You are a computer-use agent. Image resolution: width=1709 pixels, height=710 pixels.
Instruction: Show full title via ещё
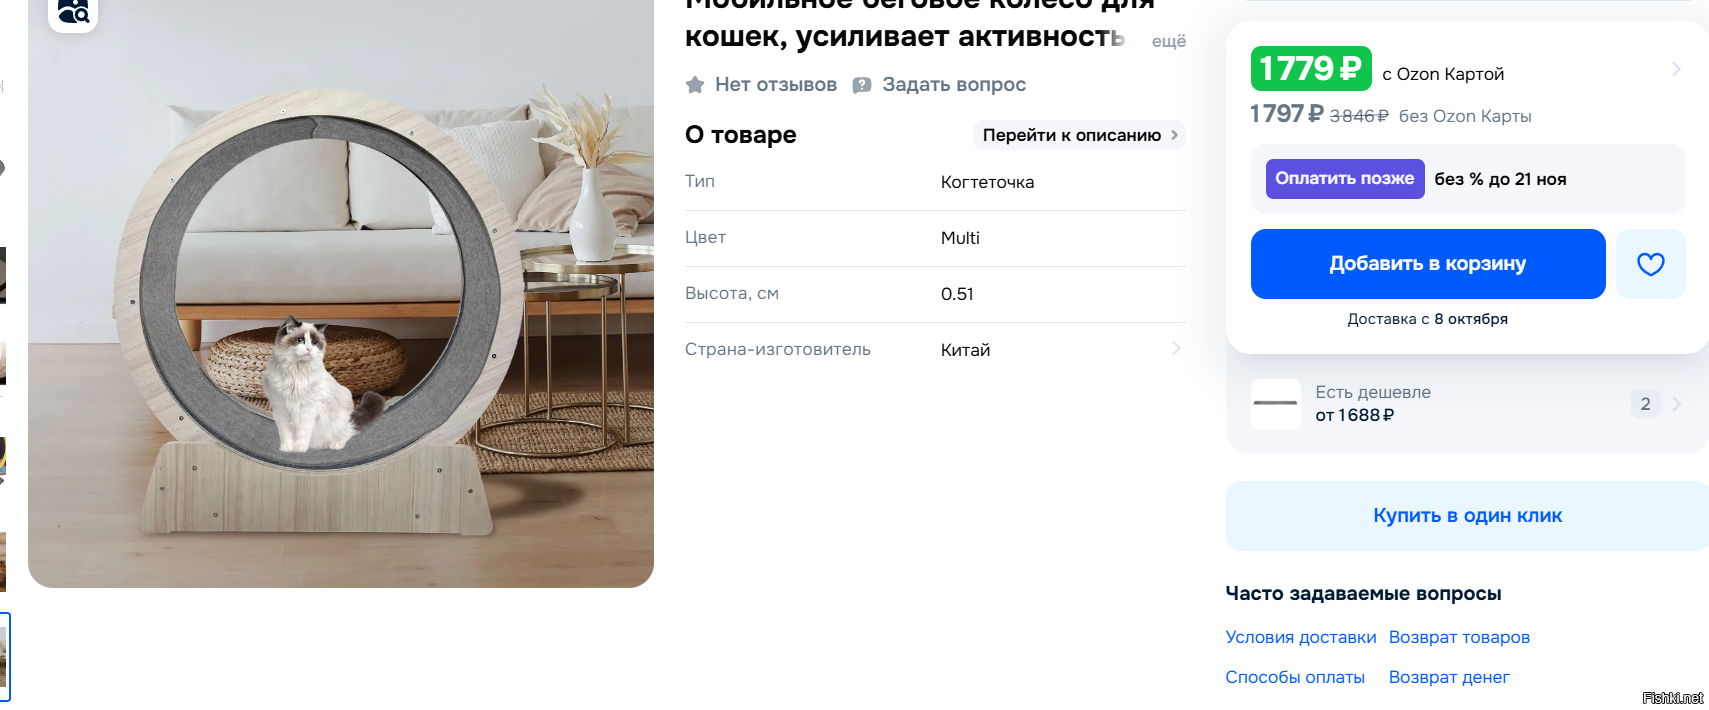(1168, 41)
